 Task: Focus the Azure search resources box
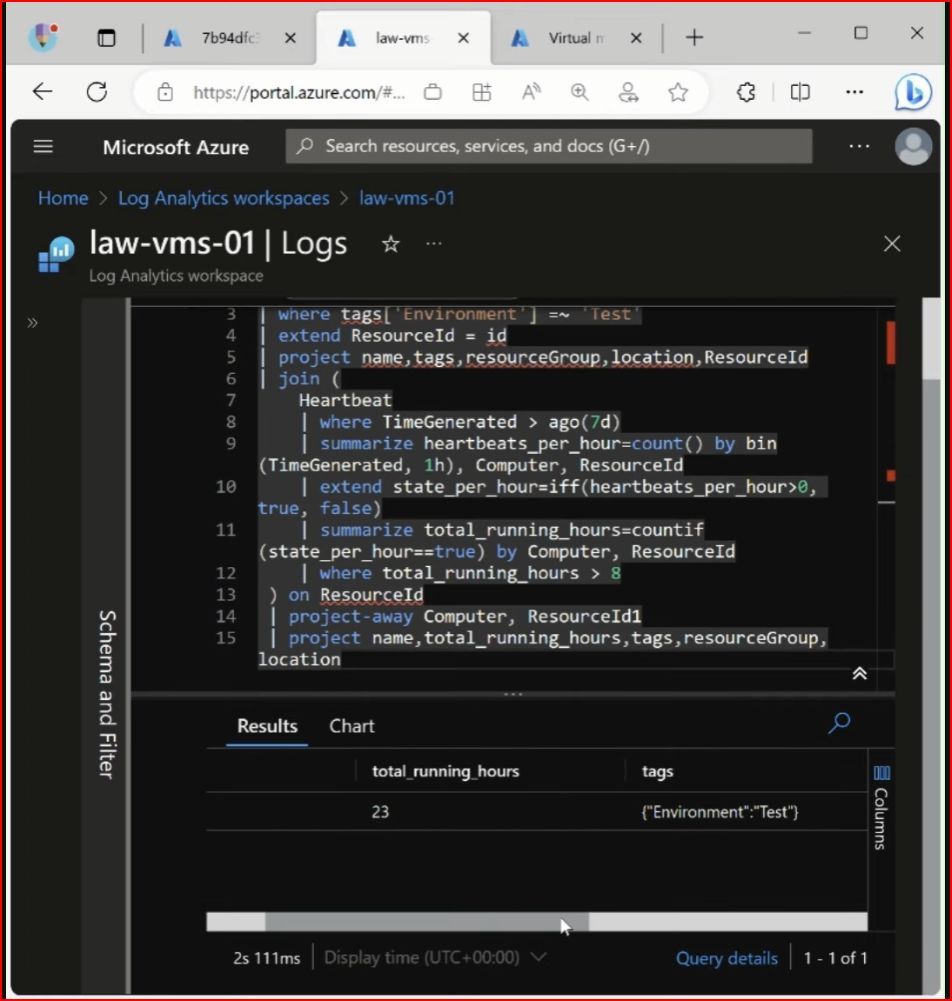click(549, 146)
